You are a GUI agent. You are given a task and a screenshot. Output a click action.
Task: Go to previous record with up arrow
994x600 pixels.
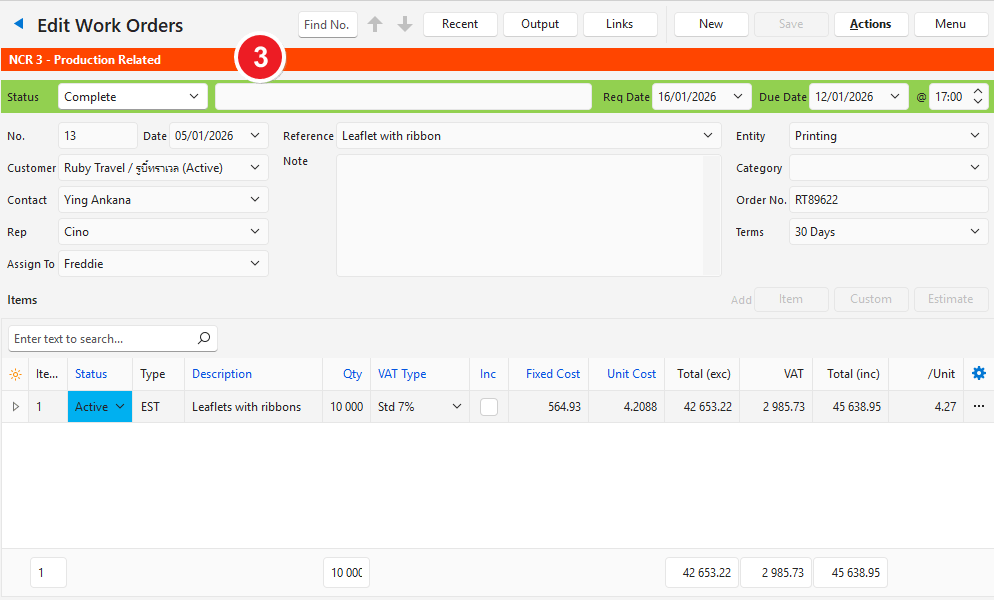[x=375, y=24]
